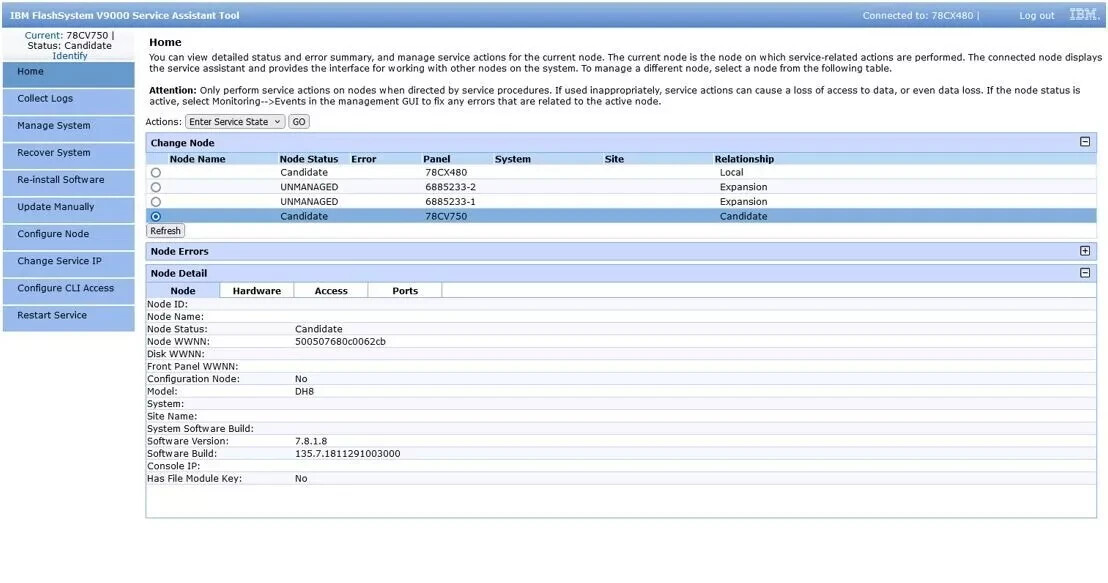Select radio button for node 6885233-2
The image size is (1108, 583).
[155, 187]
